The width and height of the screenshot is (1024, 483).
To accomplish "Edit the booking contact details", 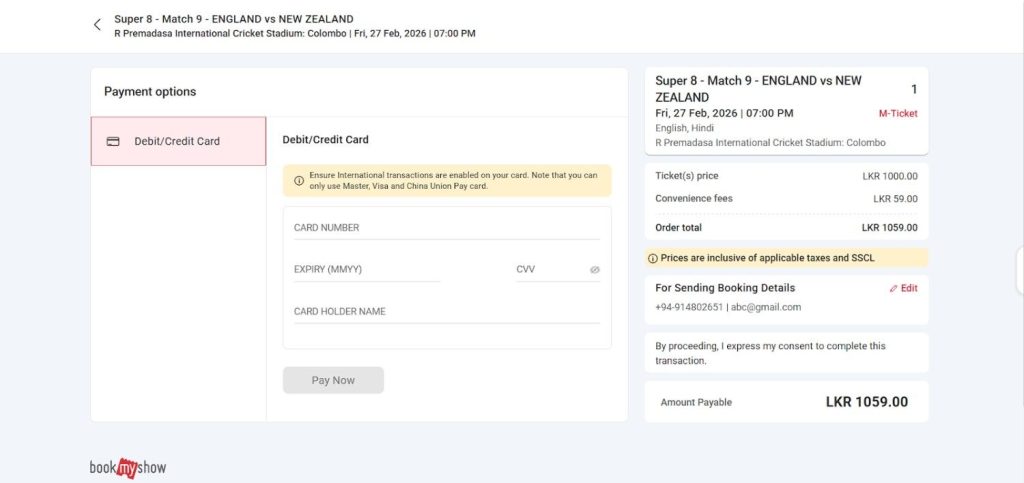I will tap(904, 288).
